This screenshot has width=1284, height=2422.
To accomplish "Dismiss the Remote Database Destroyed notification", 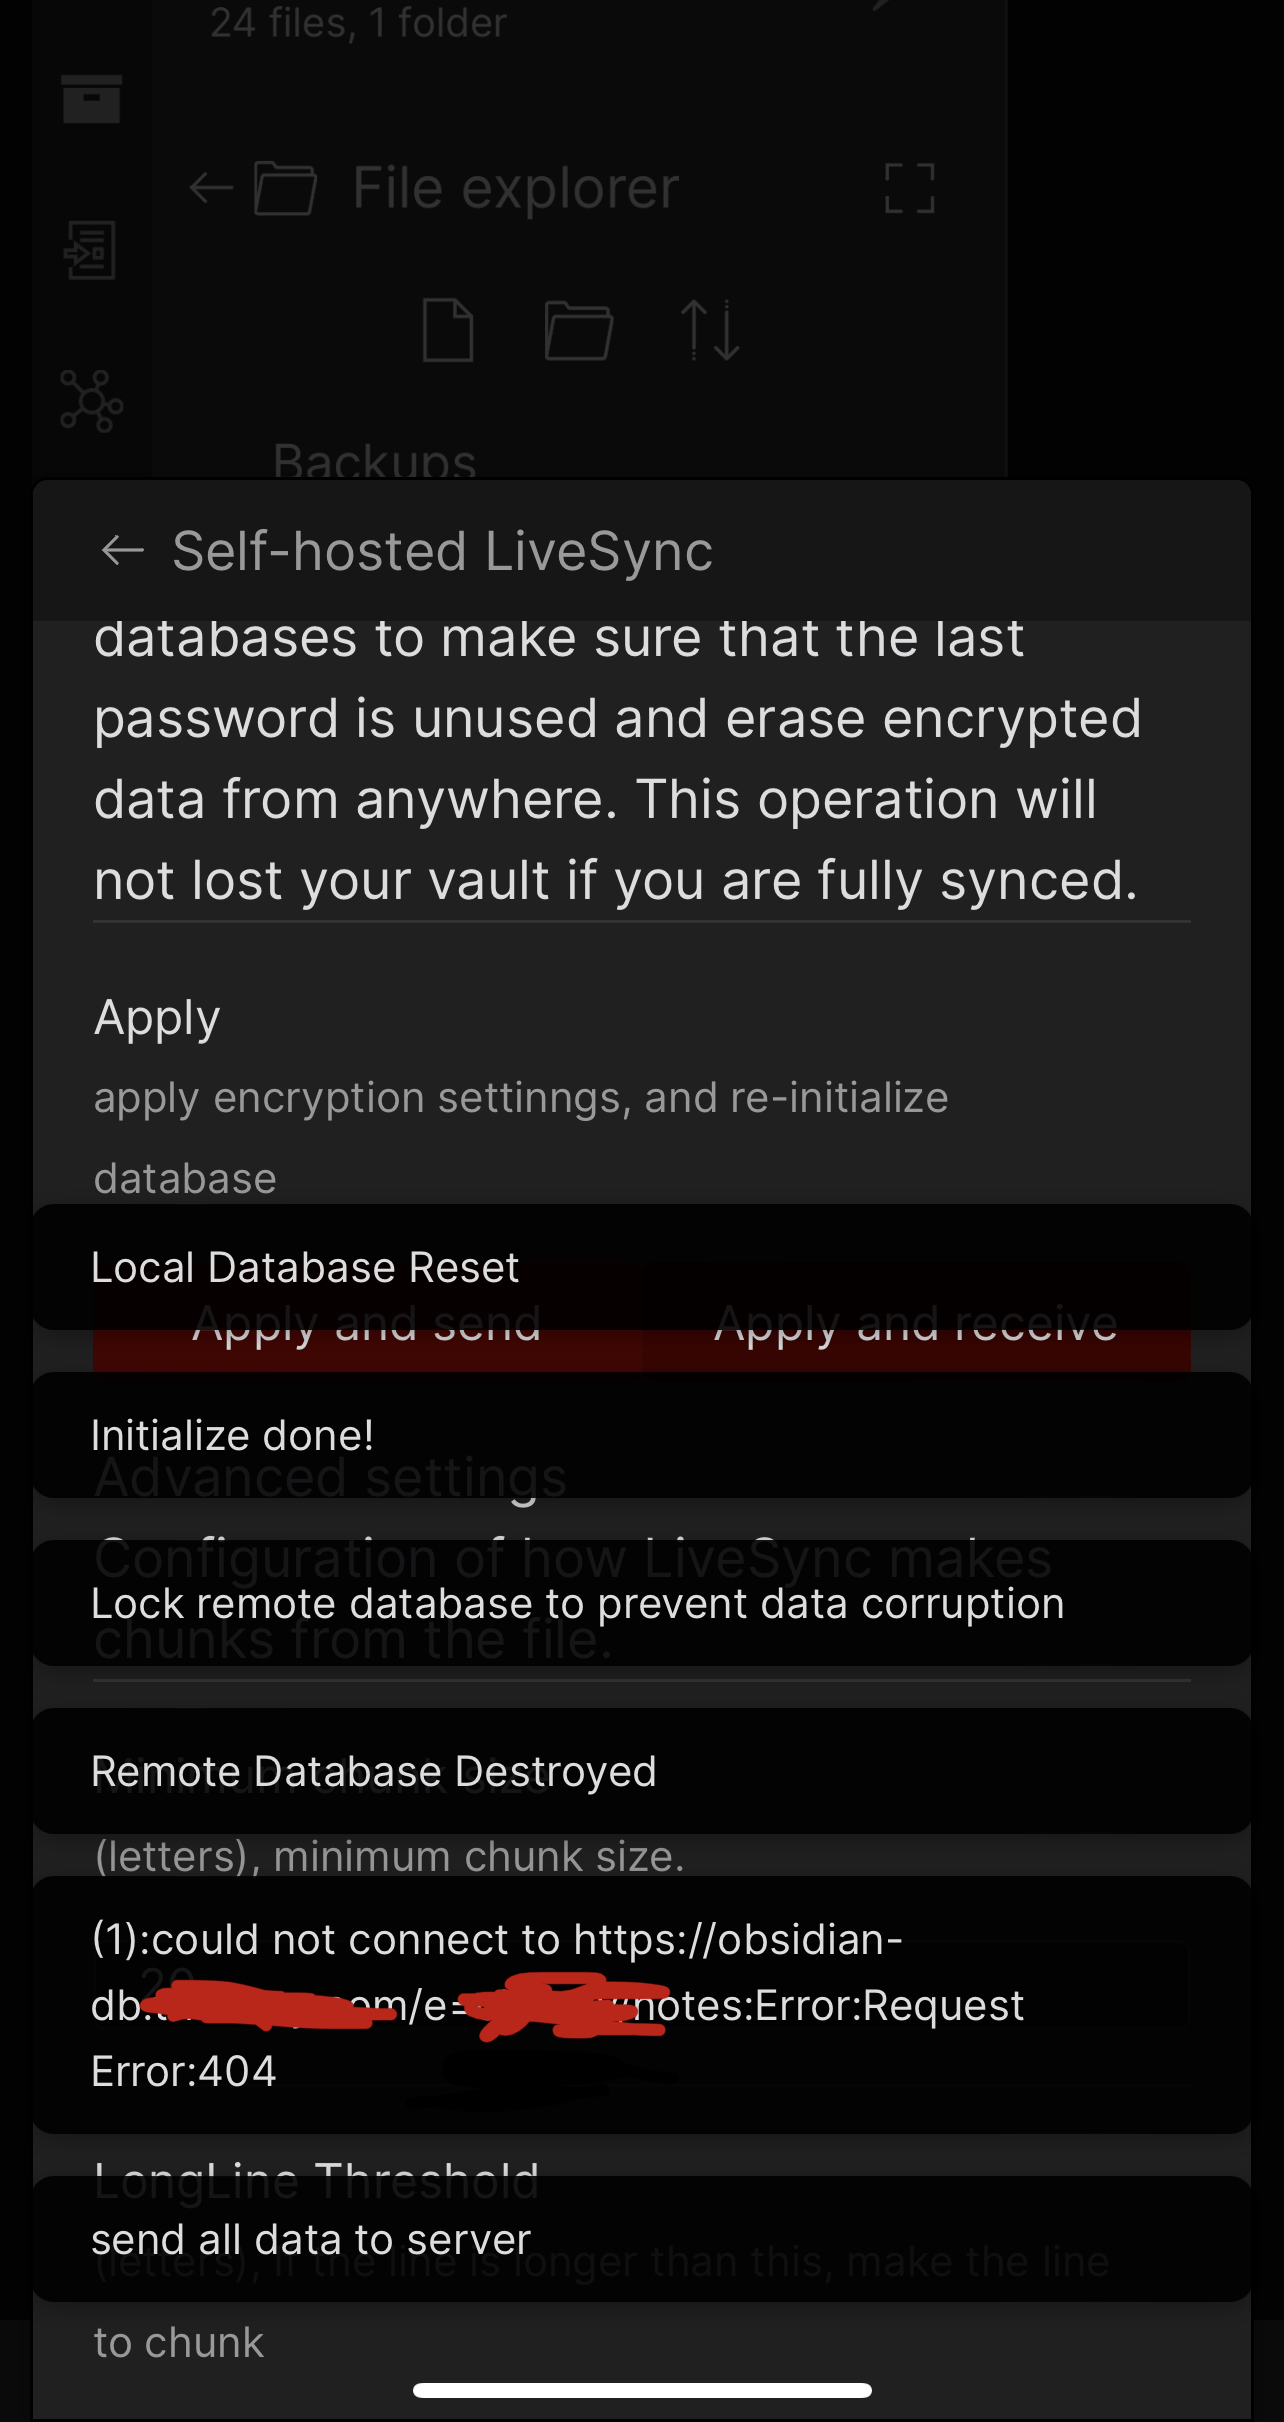I will point(640,1770).
